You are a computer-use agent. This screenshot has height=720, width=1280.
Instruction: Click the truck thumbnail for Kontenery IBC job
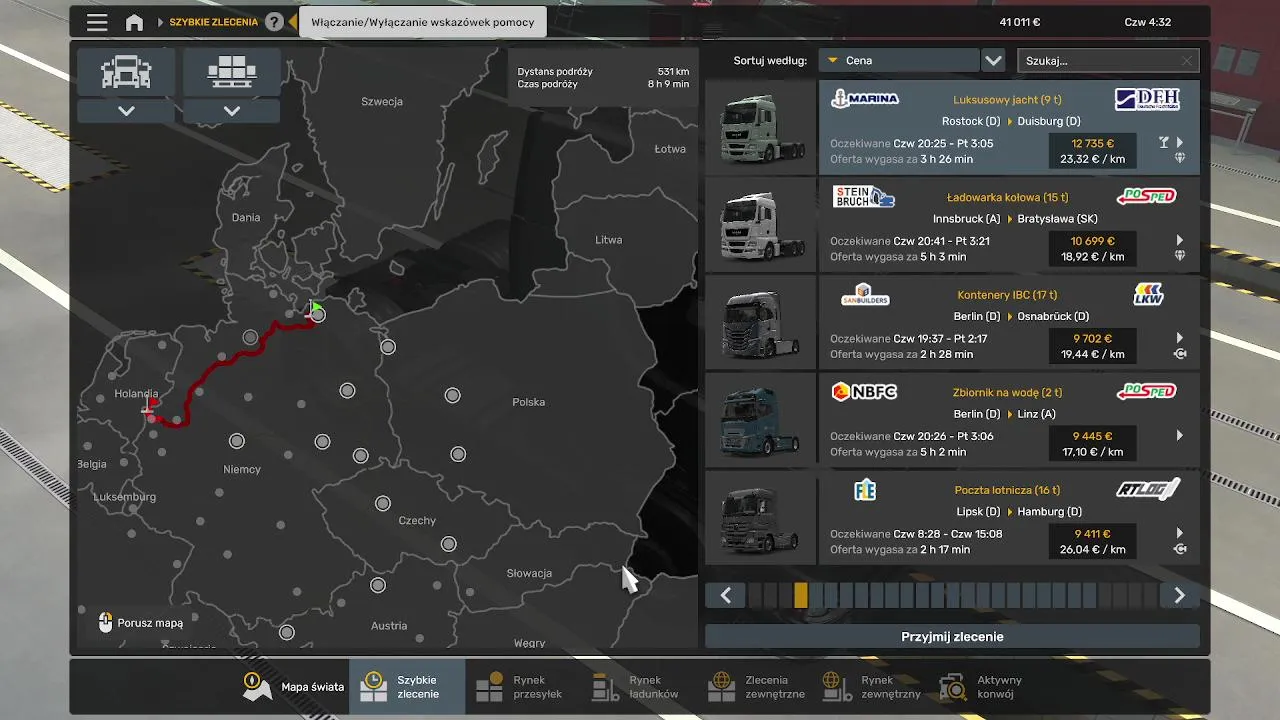coord(761,323)
